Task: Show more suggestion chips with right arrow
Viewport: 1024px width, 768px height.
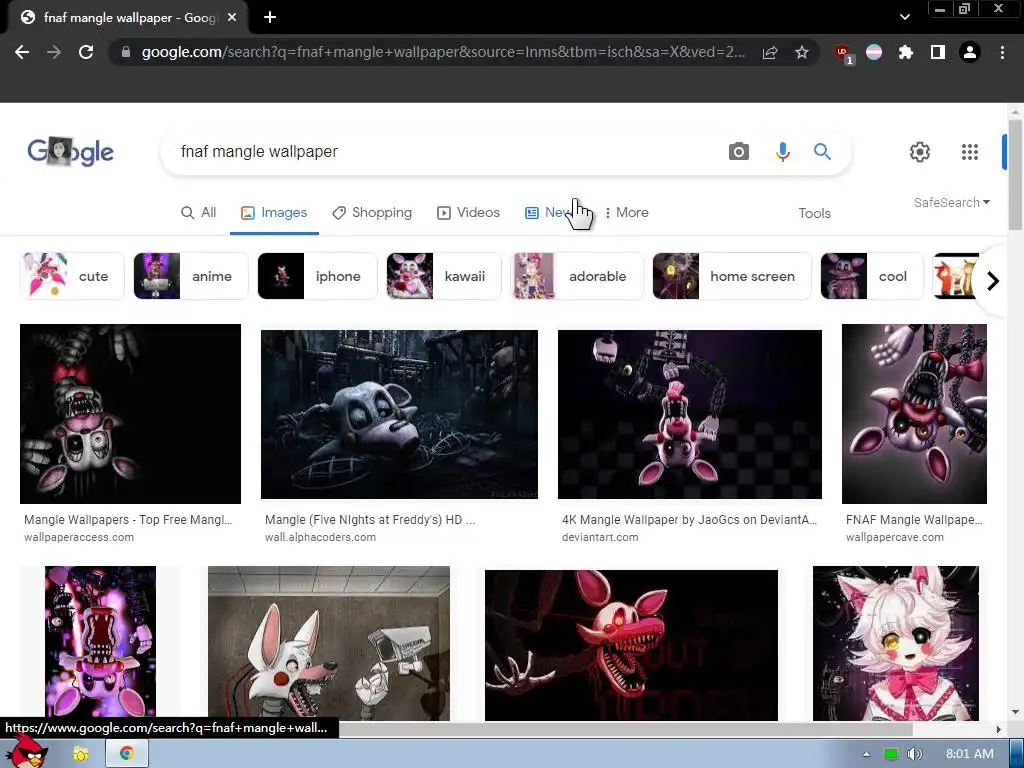Action: pos(993,281)
